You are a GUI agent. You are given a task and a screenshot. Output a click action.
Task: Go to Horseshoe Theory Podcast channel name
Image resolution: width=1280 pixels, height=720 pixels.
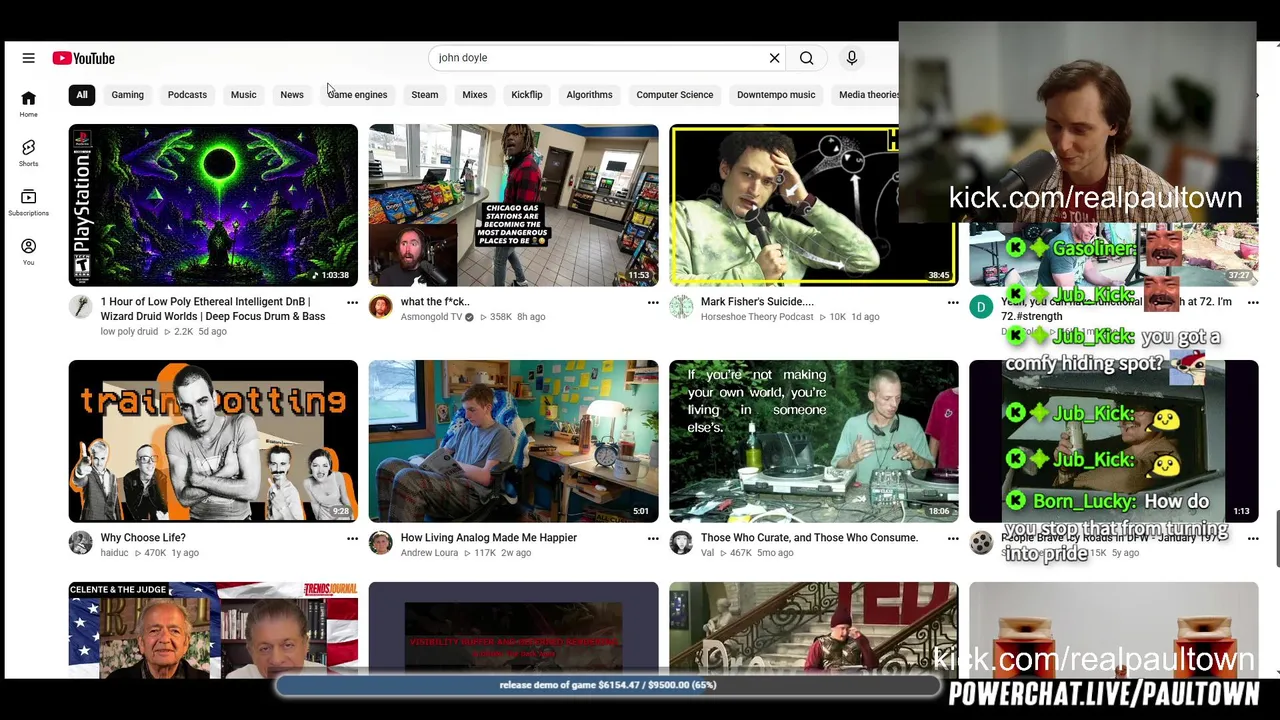click(757, 317)
